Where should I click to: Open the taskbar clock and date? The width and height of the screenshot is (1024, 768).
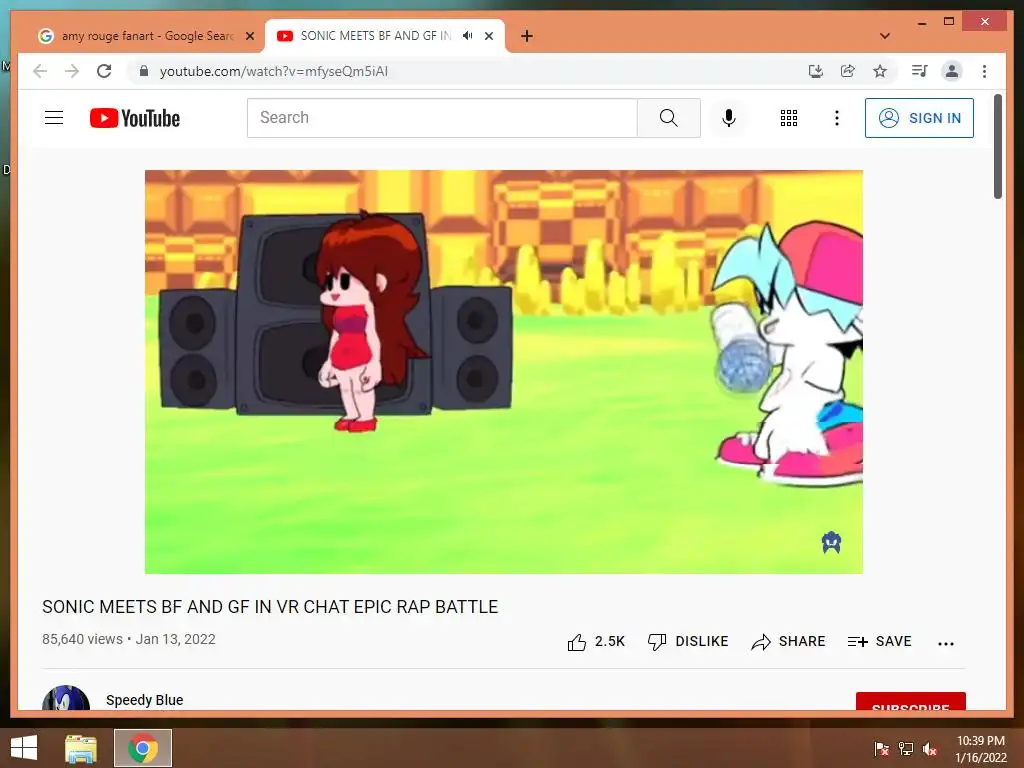(x=980, y=749)
